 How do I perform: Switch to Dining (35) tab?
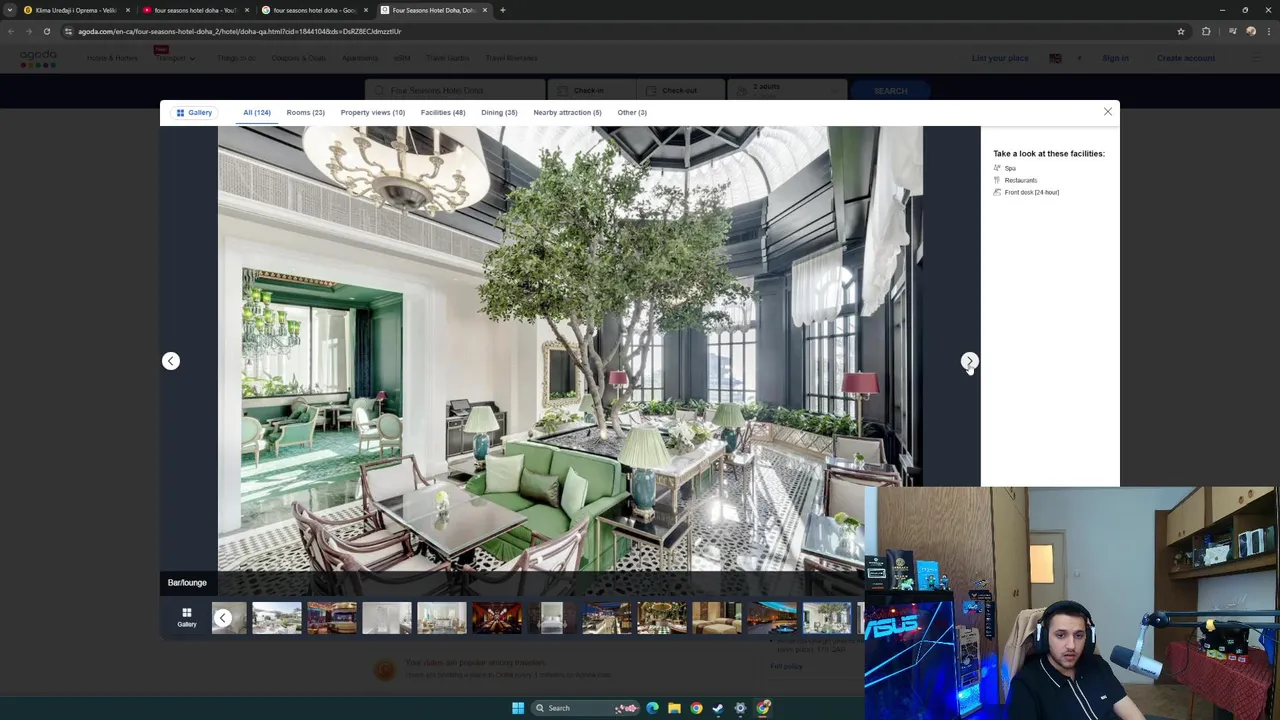tap(499, 113)
